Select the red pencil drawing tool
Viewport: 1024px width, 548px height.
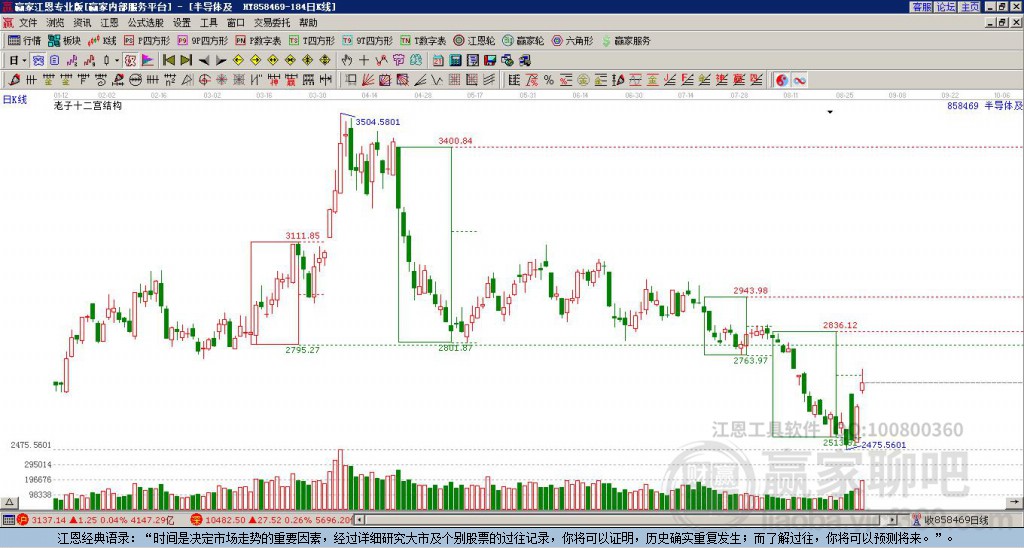(x=14, y=80)
